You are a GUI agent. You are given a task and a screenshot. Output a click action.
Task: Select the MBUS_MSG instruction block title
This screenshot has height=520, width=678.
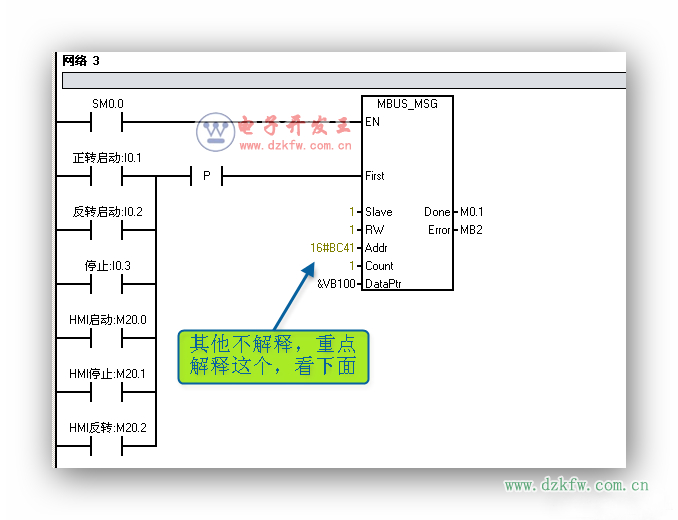tap(407, 104)
